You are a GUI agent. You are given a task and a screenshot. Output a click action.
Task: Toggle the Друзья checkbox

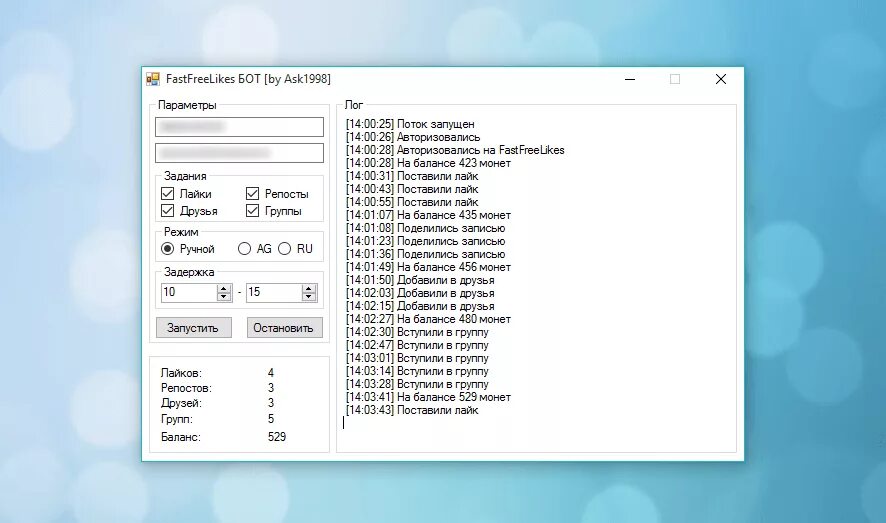[x=167, y=211]
